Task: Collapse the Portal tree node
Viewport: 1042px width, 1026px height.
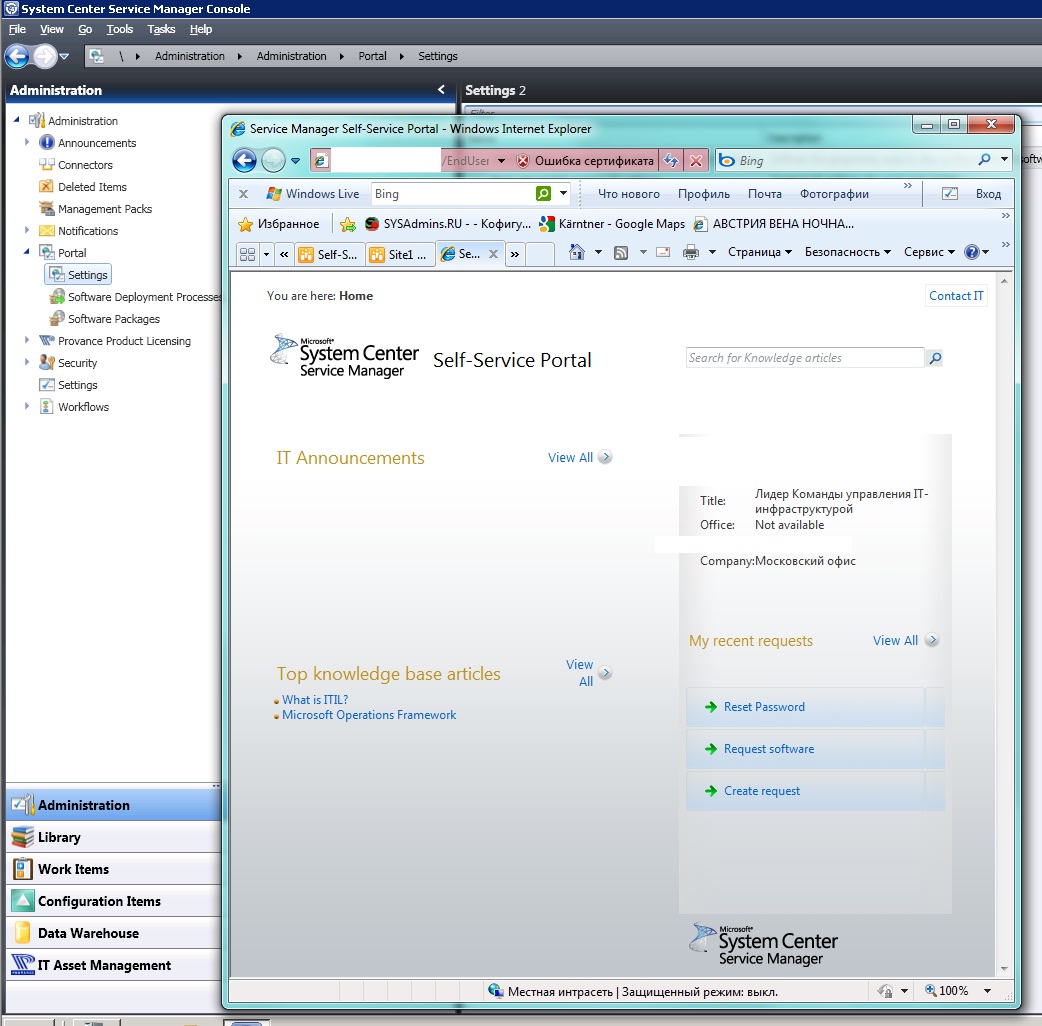Action: 27,252
